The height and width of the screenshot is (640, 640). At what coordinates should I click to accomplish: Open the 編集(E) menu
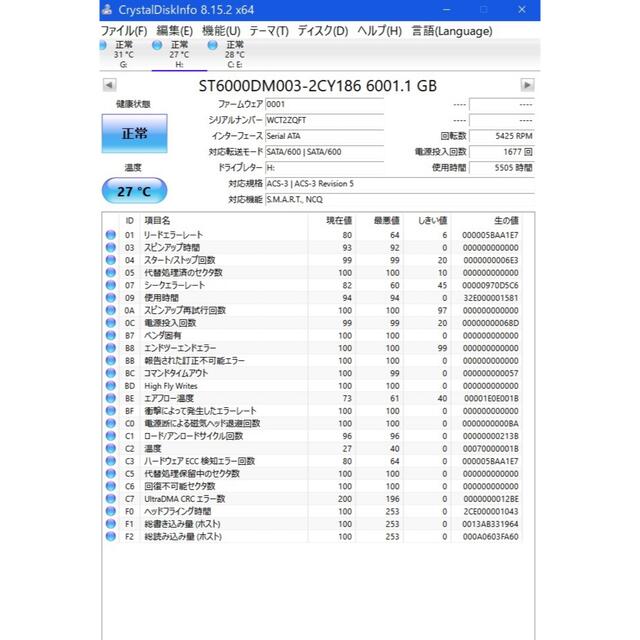tap(174, 31)
